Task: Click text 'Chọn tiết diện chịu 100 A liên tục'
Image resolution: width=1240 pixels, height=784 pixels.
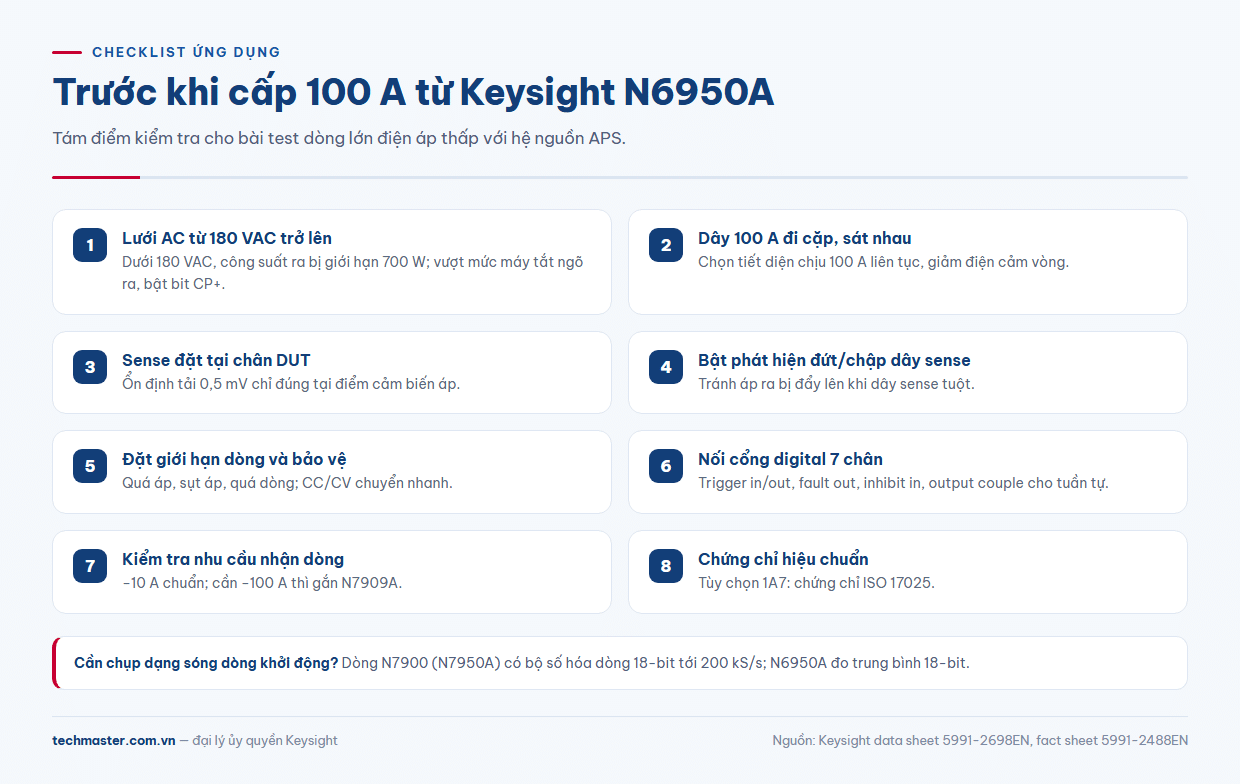Action: point(812,262)
